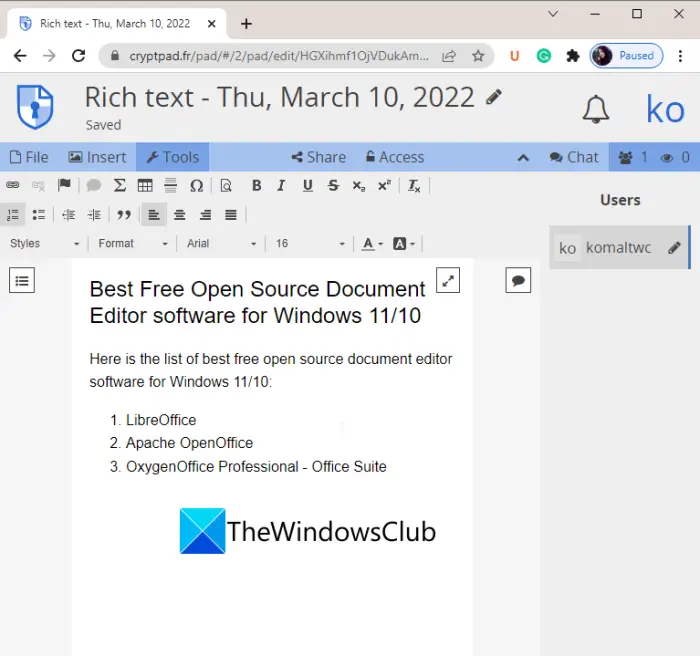Apply block quote formatting
Screen dimensions: 700x656
tap(124, 215)
